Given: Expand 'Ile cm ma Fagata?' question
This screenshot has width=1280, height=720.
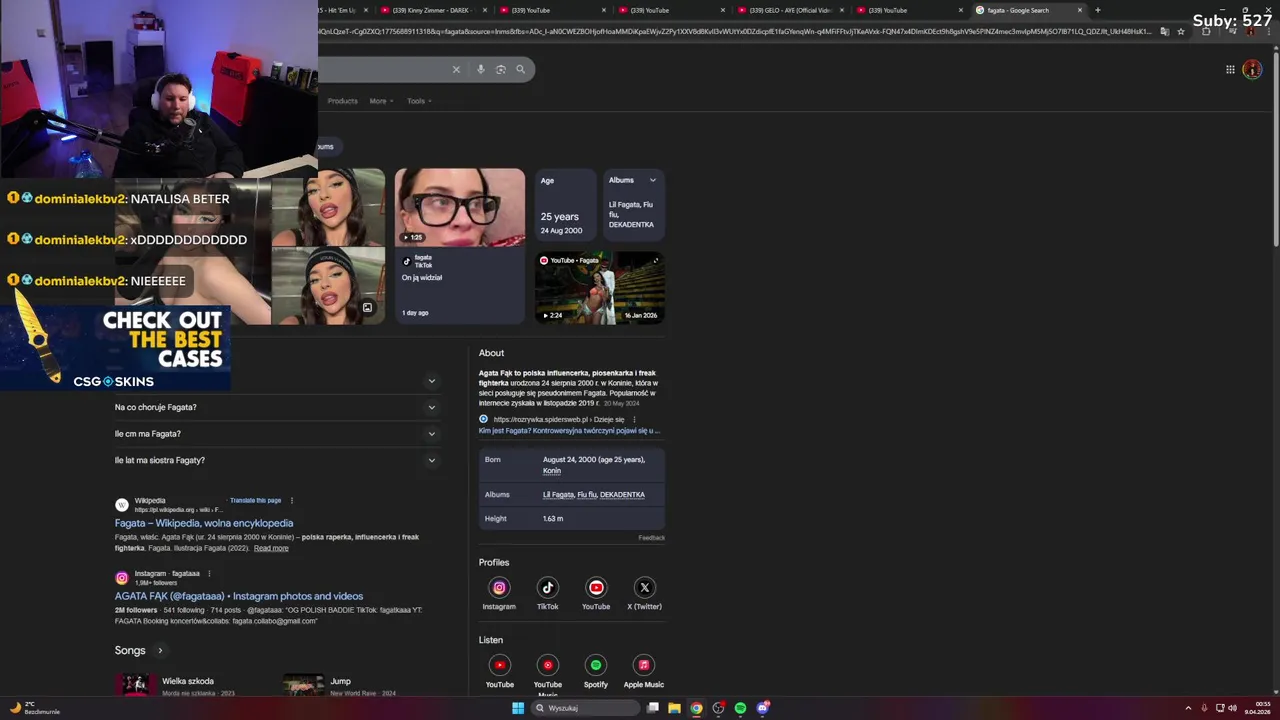Looking at the screenshot, I should 277,434.
